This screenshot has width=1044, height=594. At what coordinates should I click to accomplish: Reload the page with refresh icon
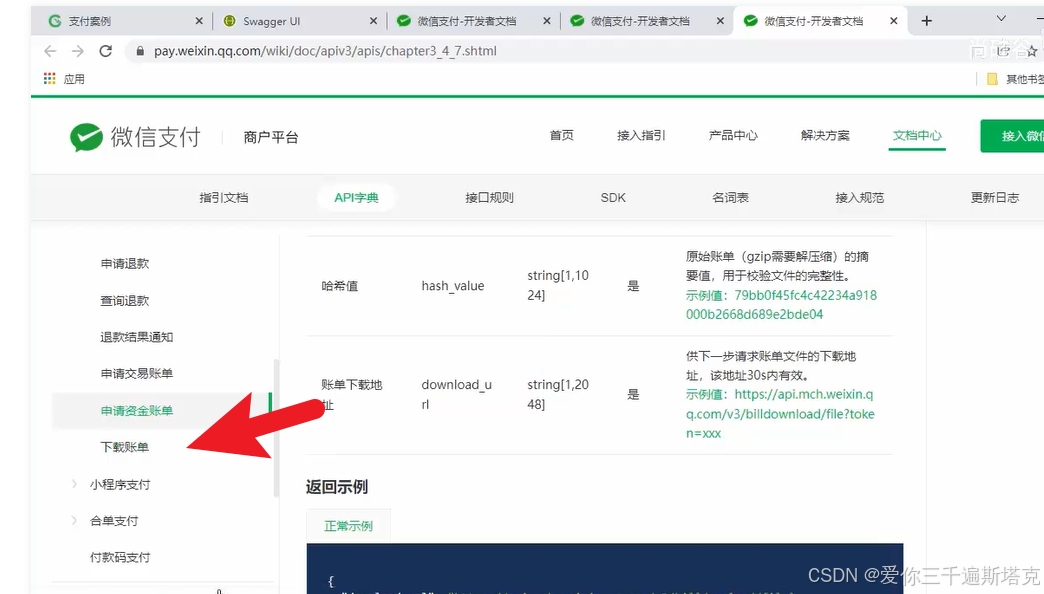click(105, 51)
